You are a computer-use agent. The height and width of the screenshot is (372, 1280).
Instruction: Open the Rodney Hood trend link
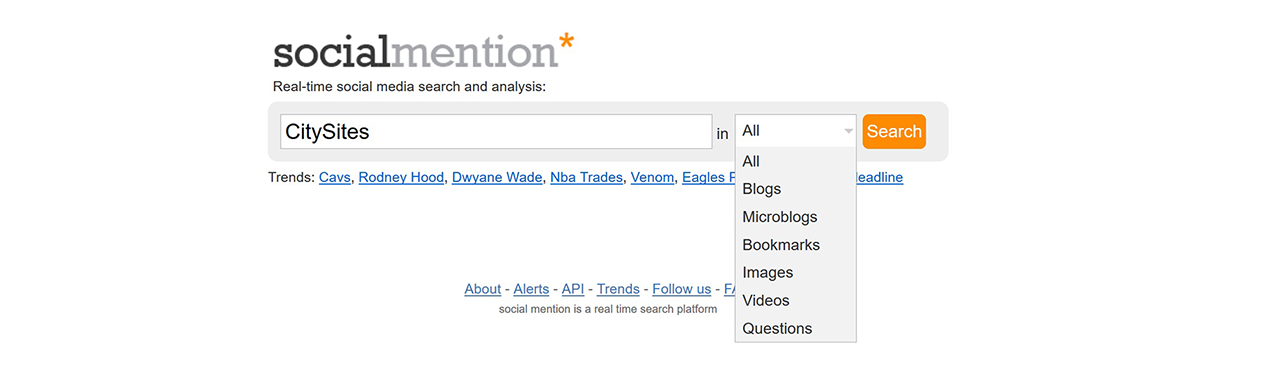(x=401, y=177)
